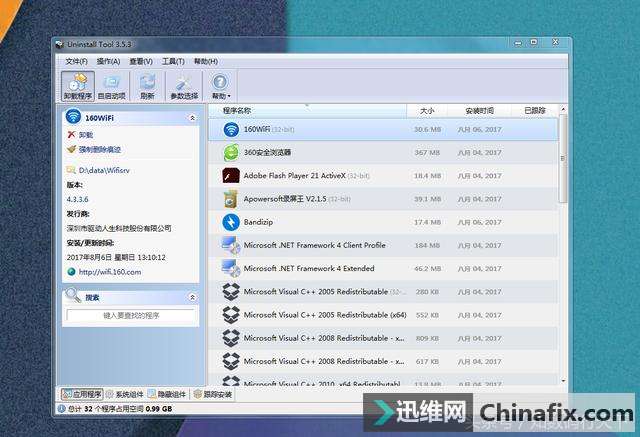Select Microsoft .NET Framework 4 Extended row
This screenshot has height=437, width=640.
tap(383, 268)
